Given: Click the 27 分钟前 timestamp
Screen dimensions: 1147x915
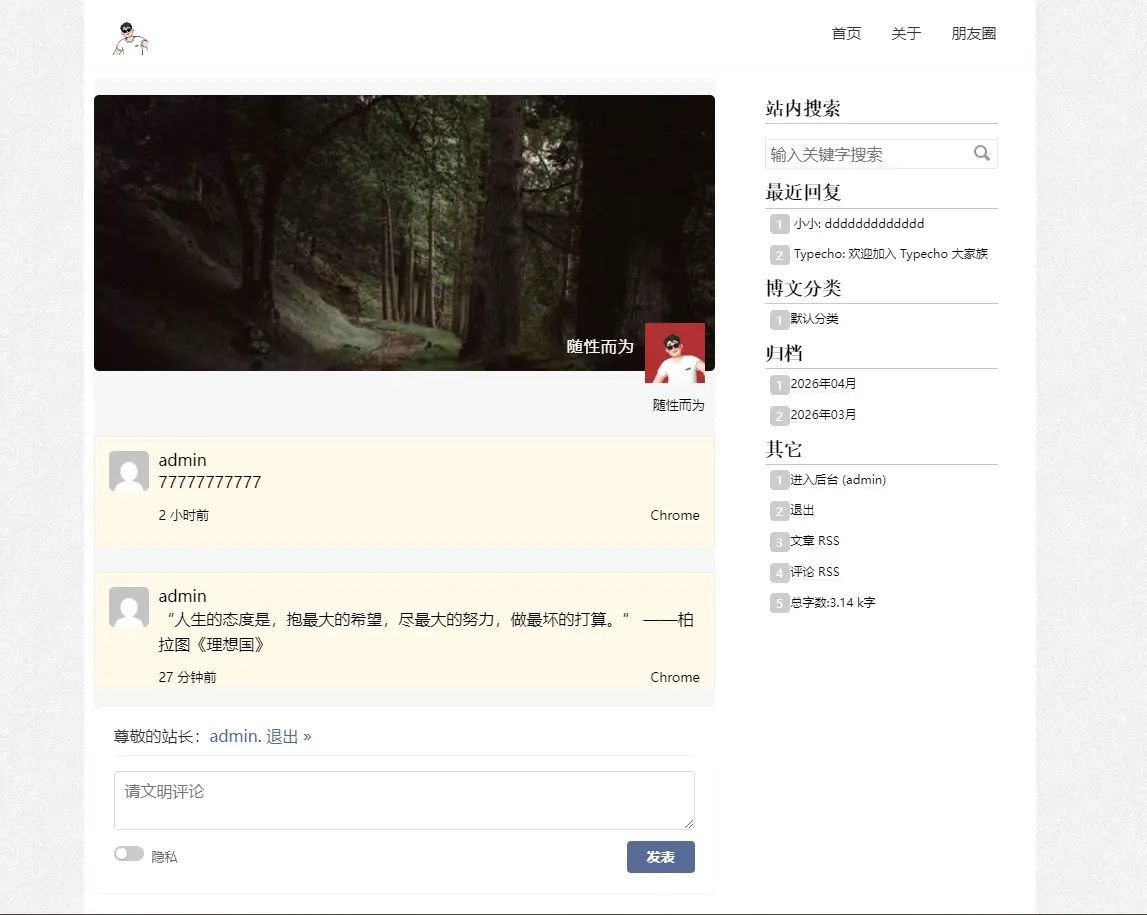Looking at the screenshot, I should click(x=187, y=677).
